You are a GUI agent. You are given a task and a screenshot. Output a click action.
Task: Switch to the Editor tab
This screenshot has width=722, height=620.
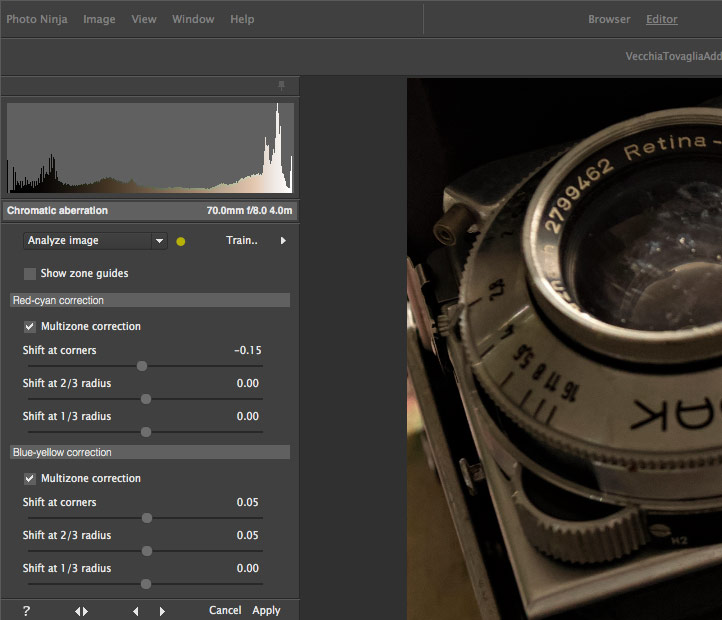tap(662, 19)
